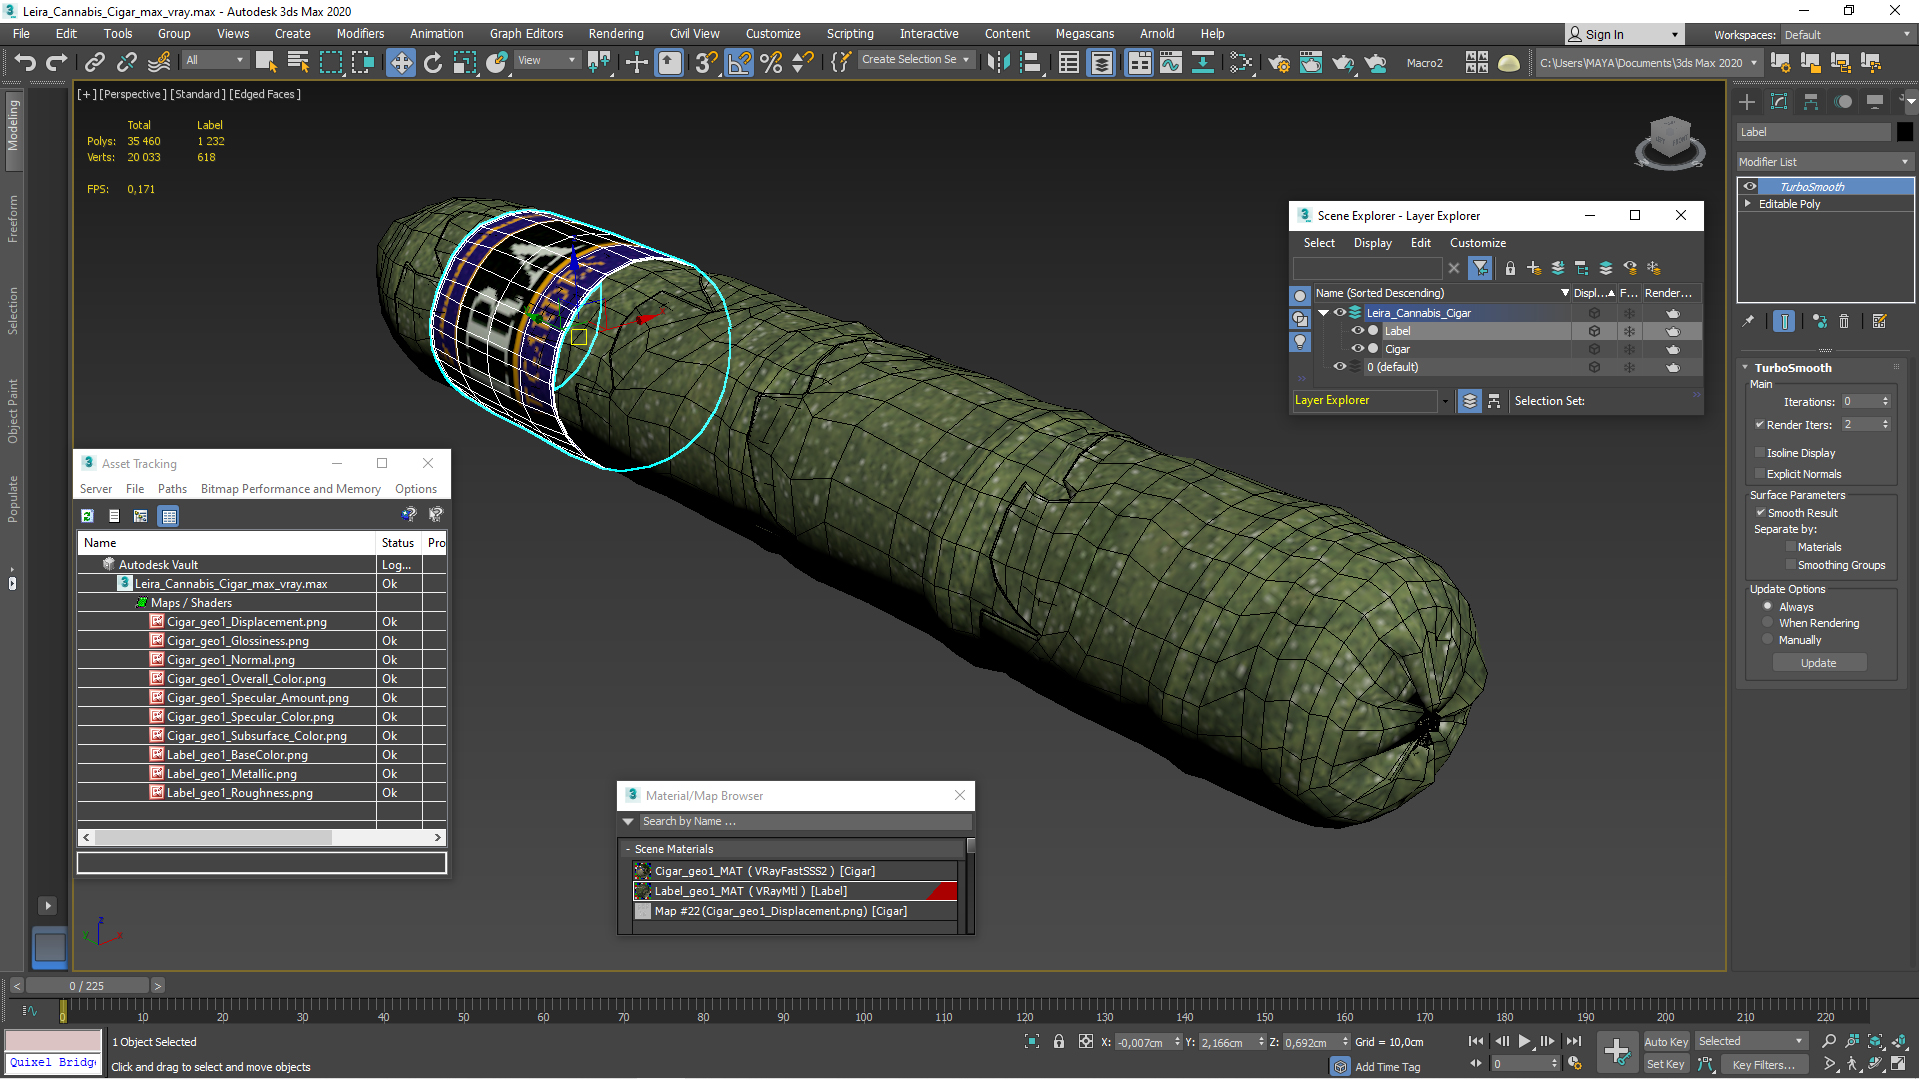
Task: Open the Graph Editors menu
Action: coord(526,33)
